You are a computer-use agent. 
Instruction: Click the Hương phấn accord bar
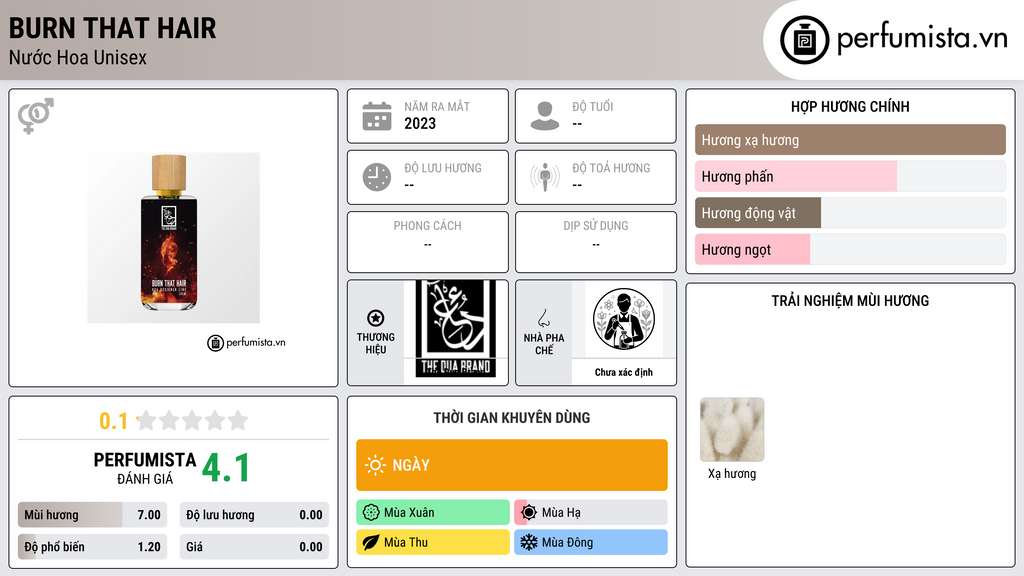coord(850,176)
